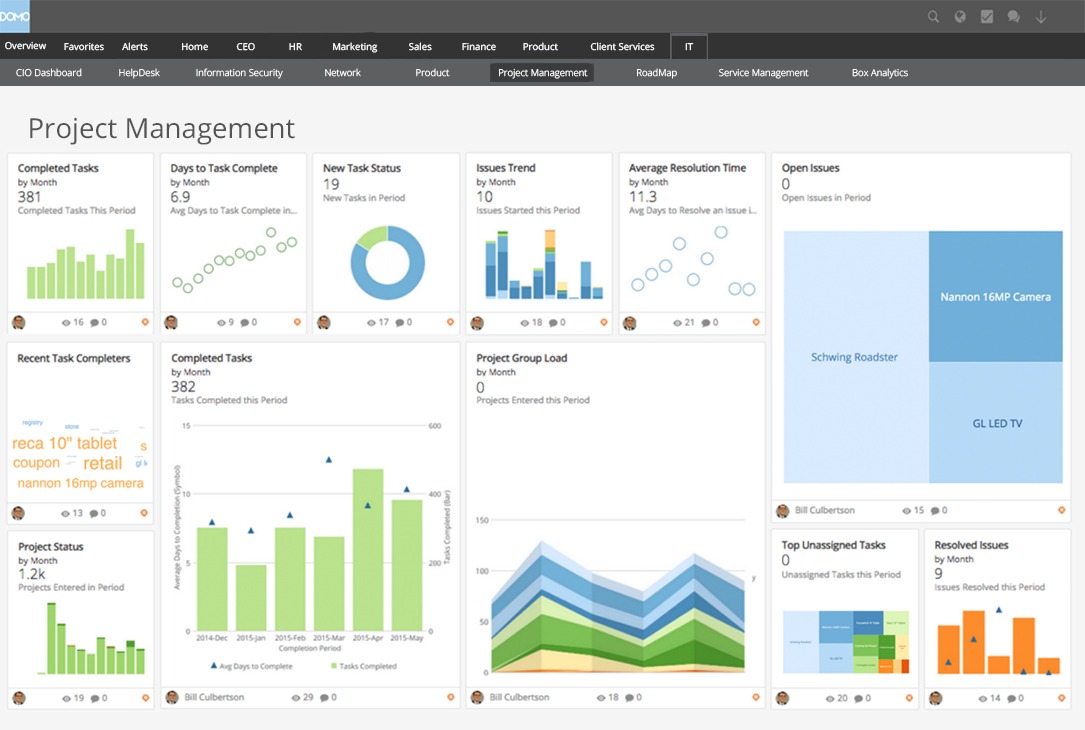The width and height of the screenshot is (1085, 730).
Task: Click "retail" in the word cloud
Action: tap(103, 463)
